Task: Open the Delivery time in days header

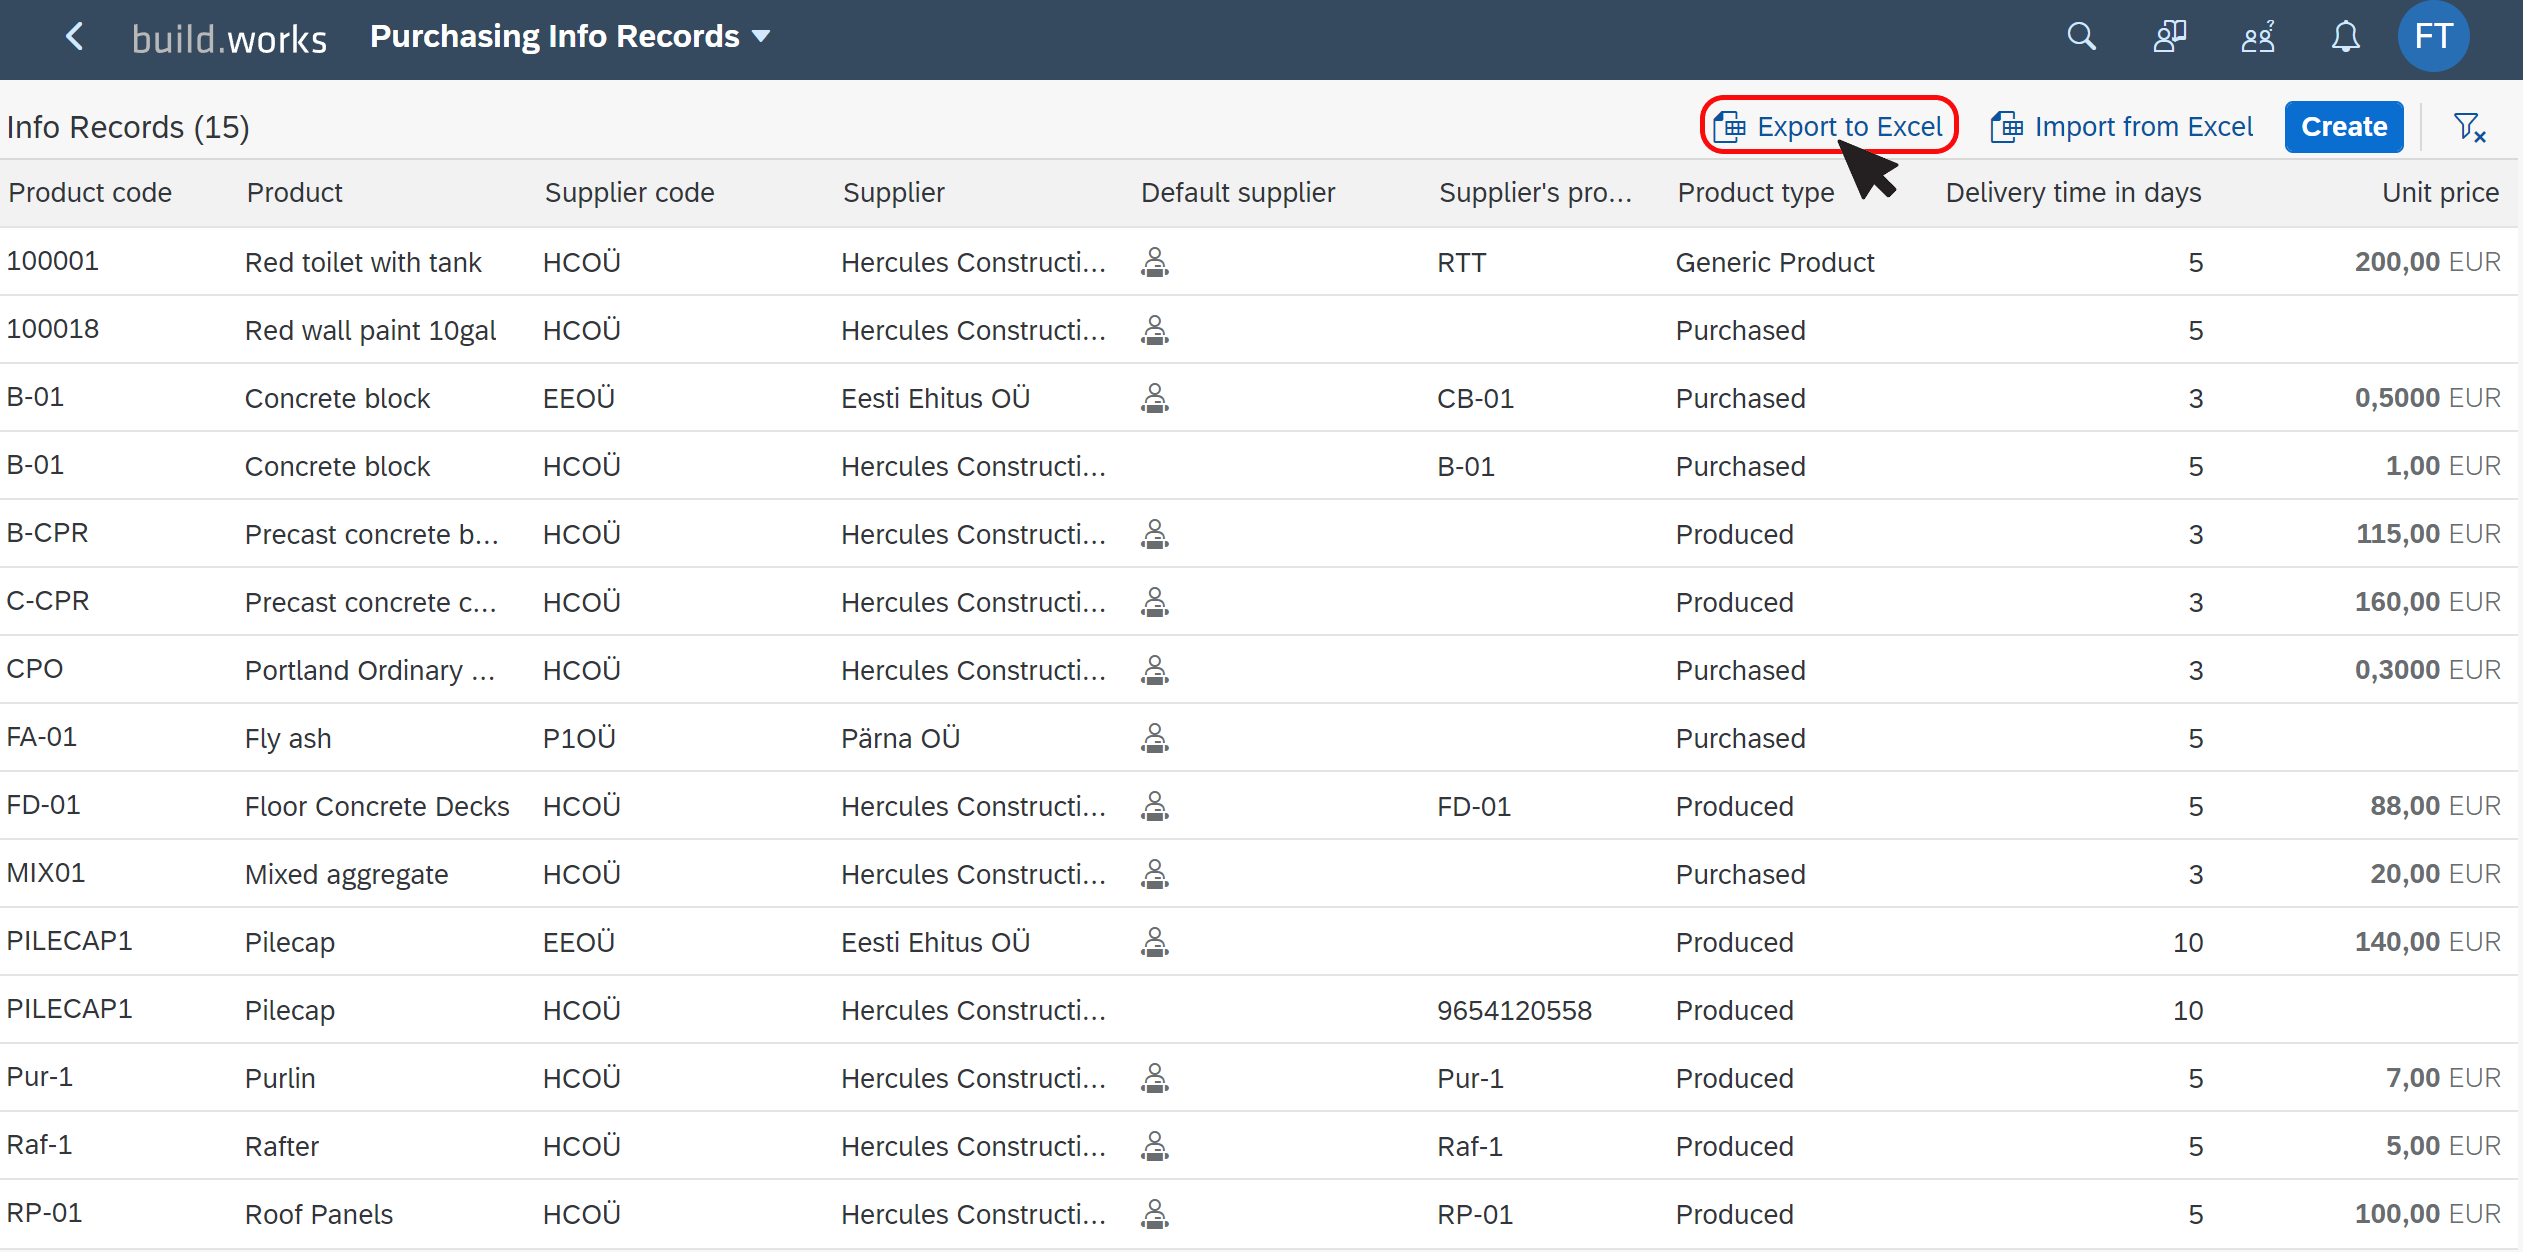Action: (x=2073, y=192)
